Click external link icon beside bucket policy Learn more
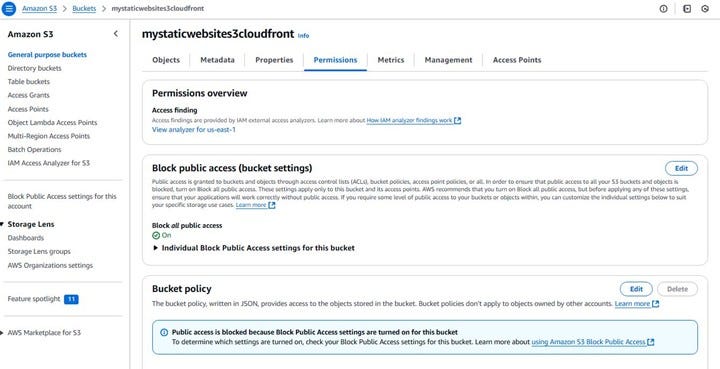The image size is (720, 369). (x=655, y=304)
